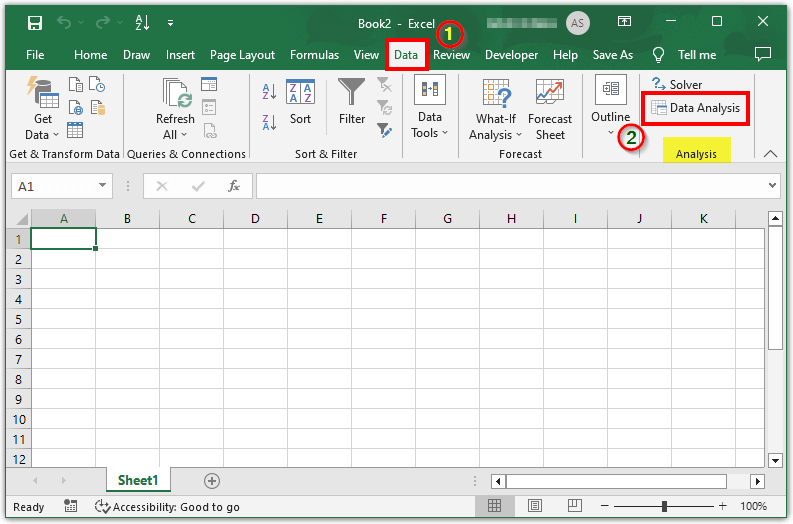Expand the Refresh All dropdown arrow
Screen dimensions: 793x524
184,135
